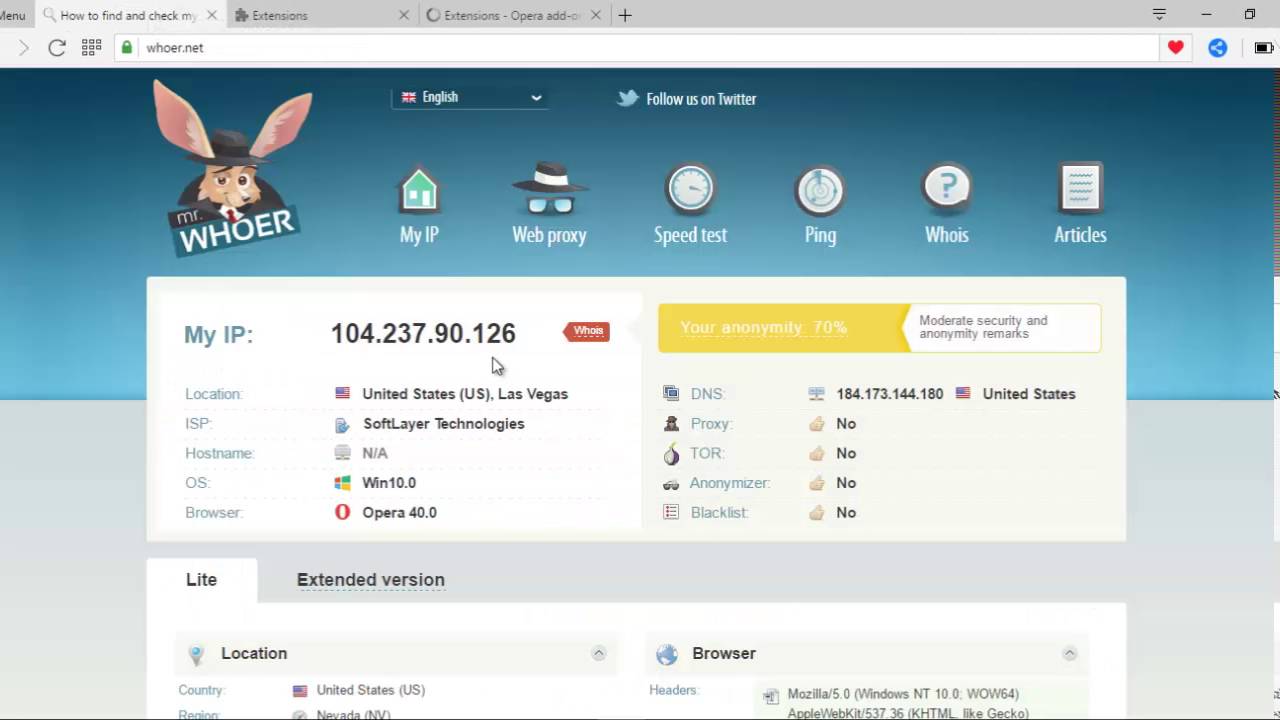Click the green padlock security icon

[x=126, y=47]
